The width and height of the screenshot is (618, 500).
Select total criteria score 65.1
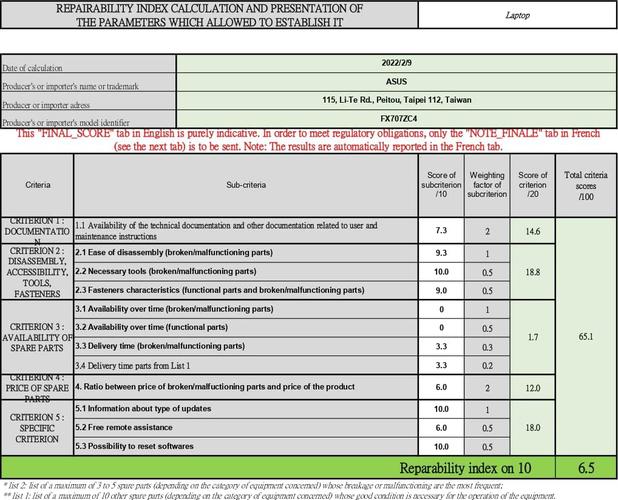586,336
